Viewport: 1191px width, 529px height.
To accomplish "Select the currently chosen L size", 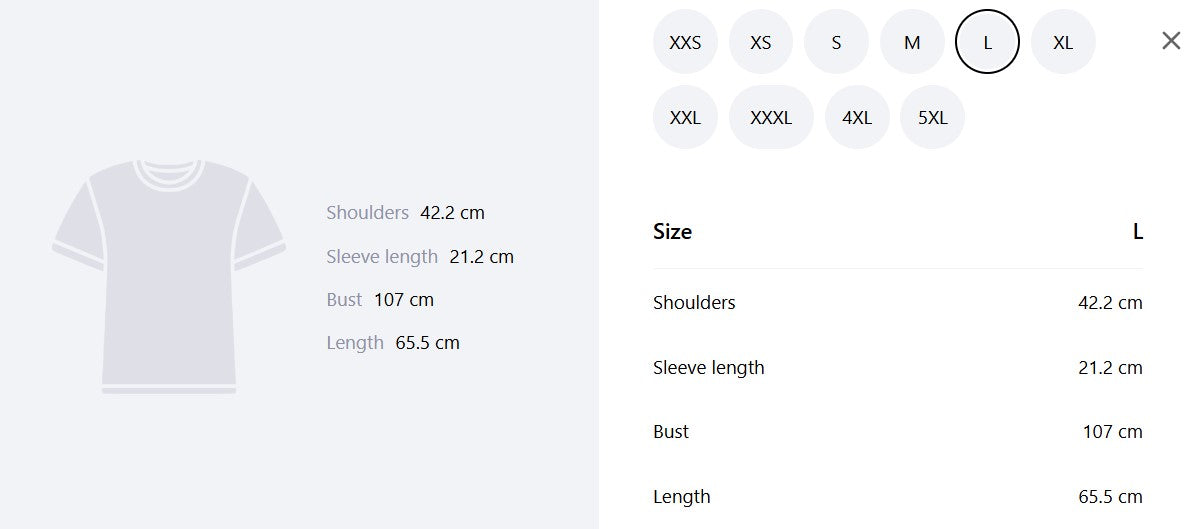I will point(987,42).
